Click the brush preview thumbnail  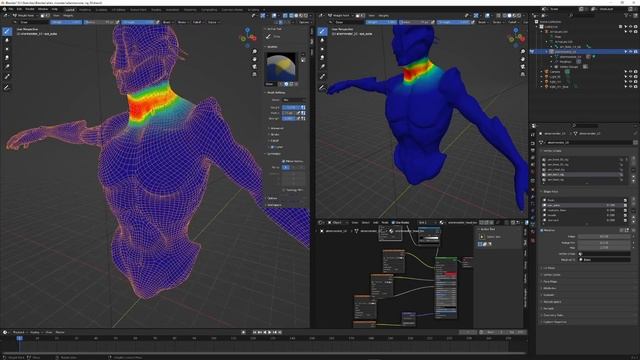(x=281, y=67)
